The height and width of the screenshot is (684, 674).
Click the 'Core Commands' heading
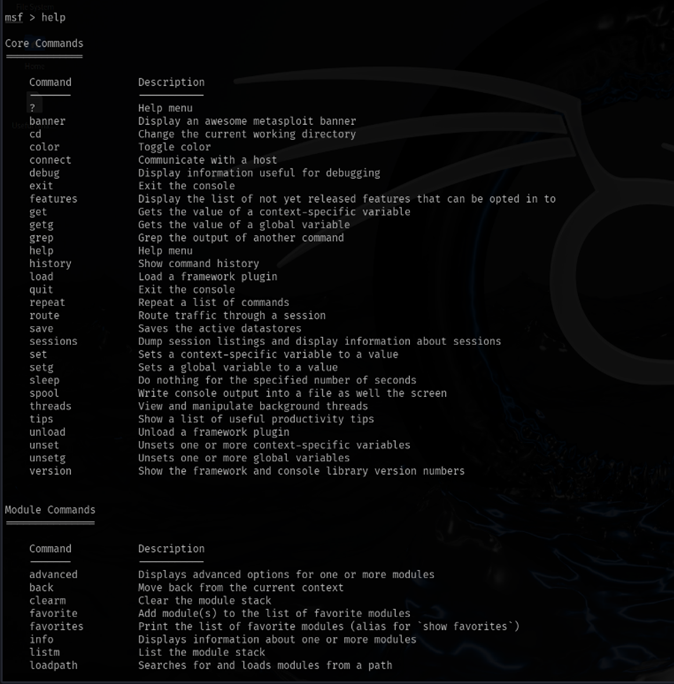tap(44, 44)
